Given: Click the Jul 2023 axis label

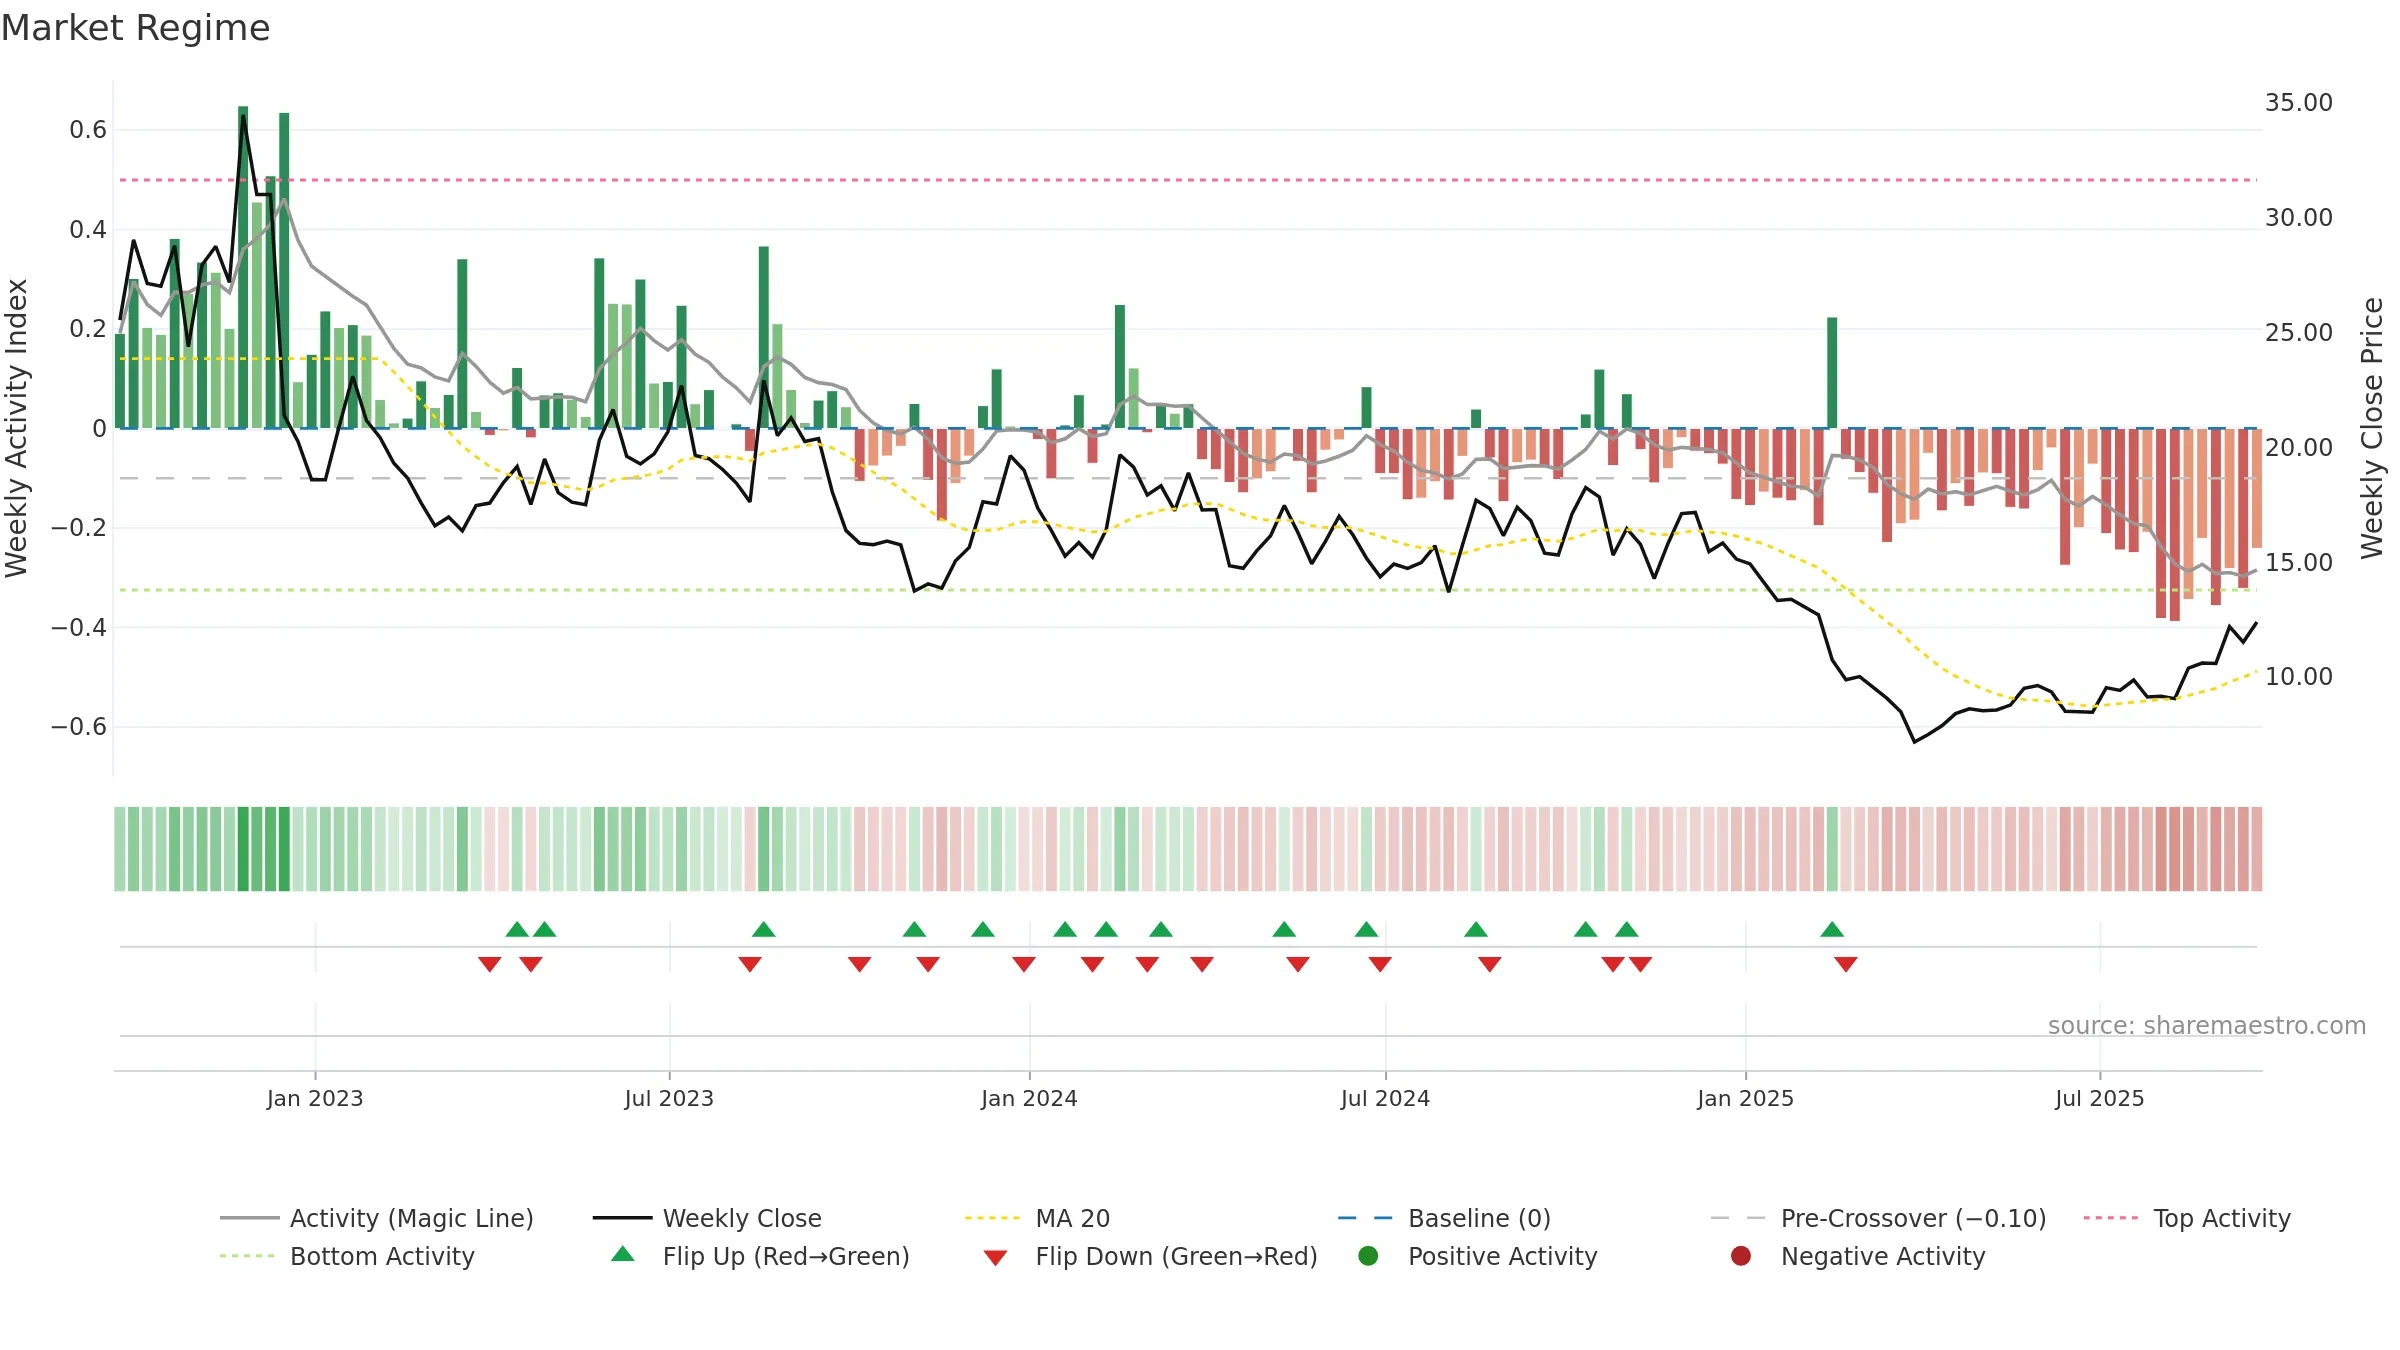Looking at the screenshot, I should coord(669,1098).
